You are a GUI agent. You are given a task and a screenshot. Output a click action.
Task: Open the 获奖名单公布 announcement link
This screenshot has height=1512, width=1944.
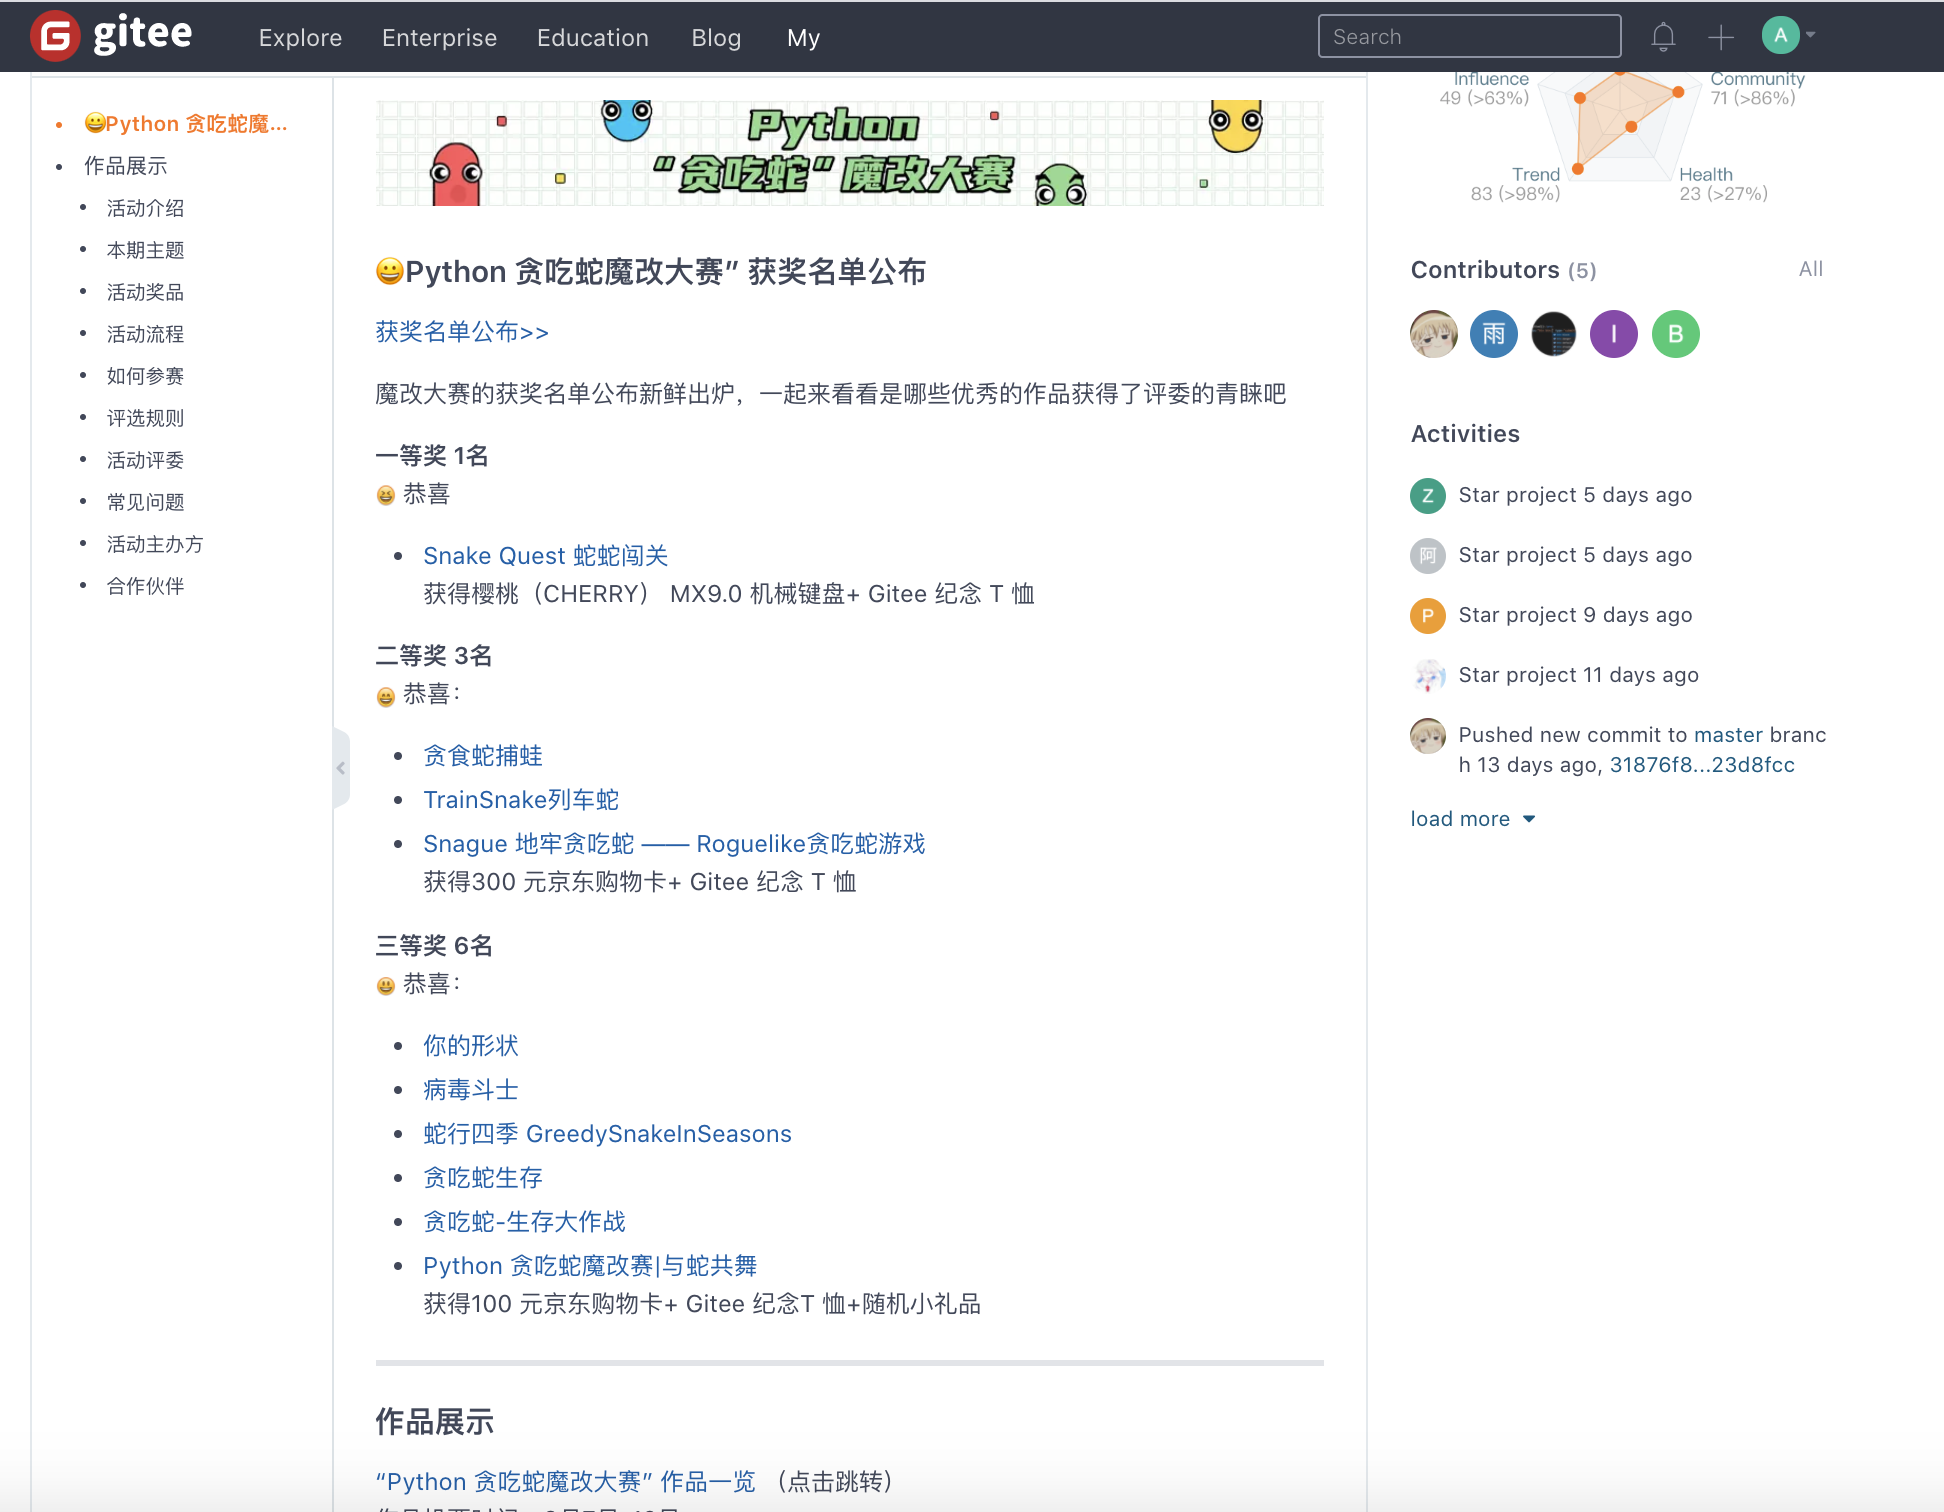[x=461, y=332]
